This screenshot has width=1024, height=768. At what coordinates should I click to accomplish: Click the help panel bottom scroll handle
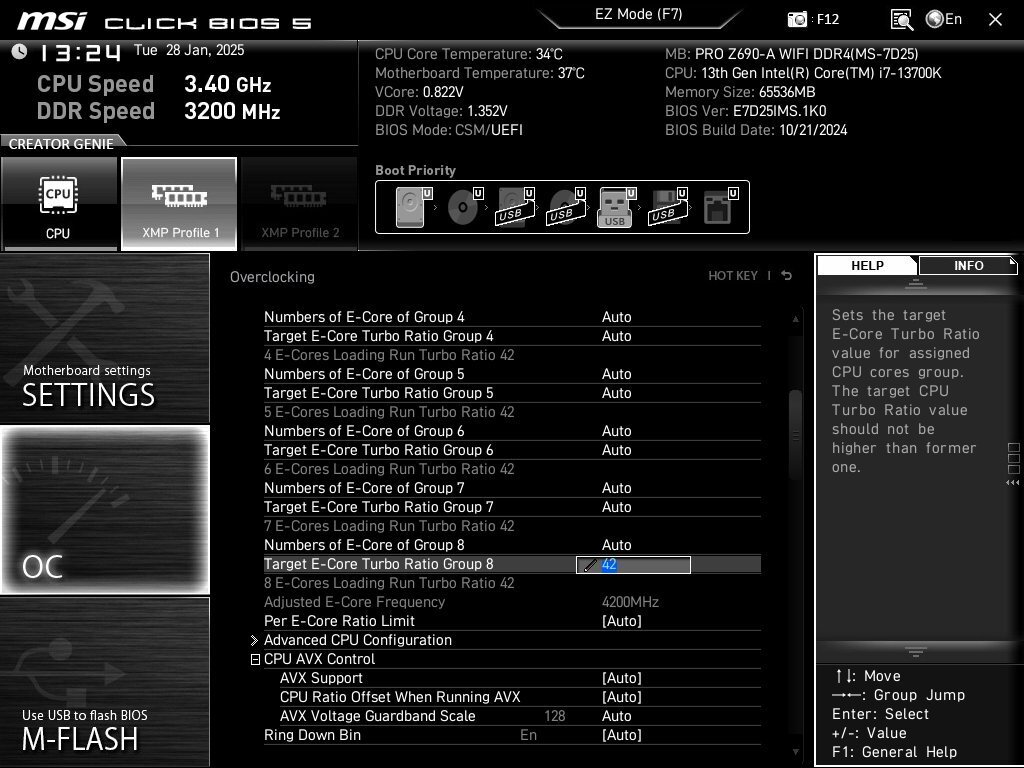pyautogui.click(x=916, y=651)
